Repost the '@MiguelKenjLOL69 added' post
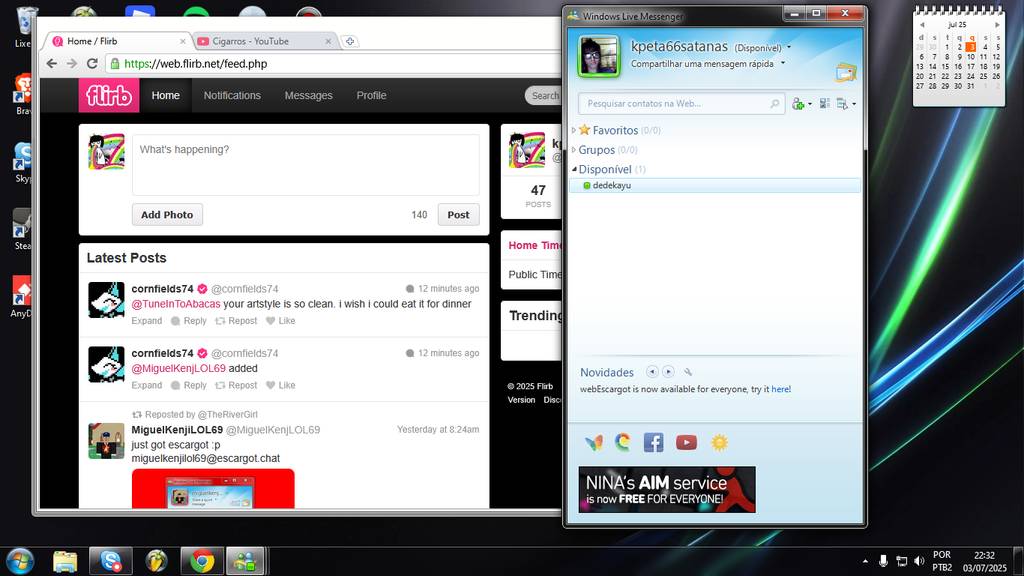This screenshot has height=576, width=1024. [x=236, y=385]
